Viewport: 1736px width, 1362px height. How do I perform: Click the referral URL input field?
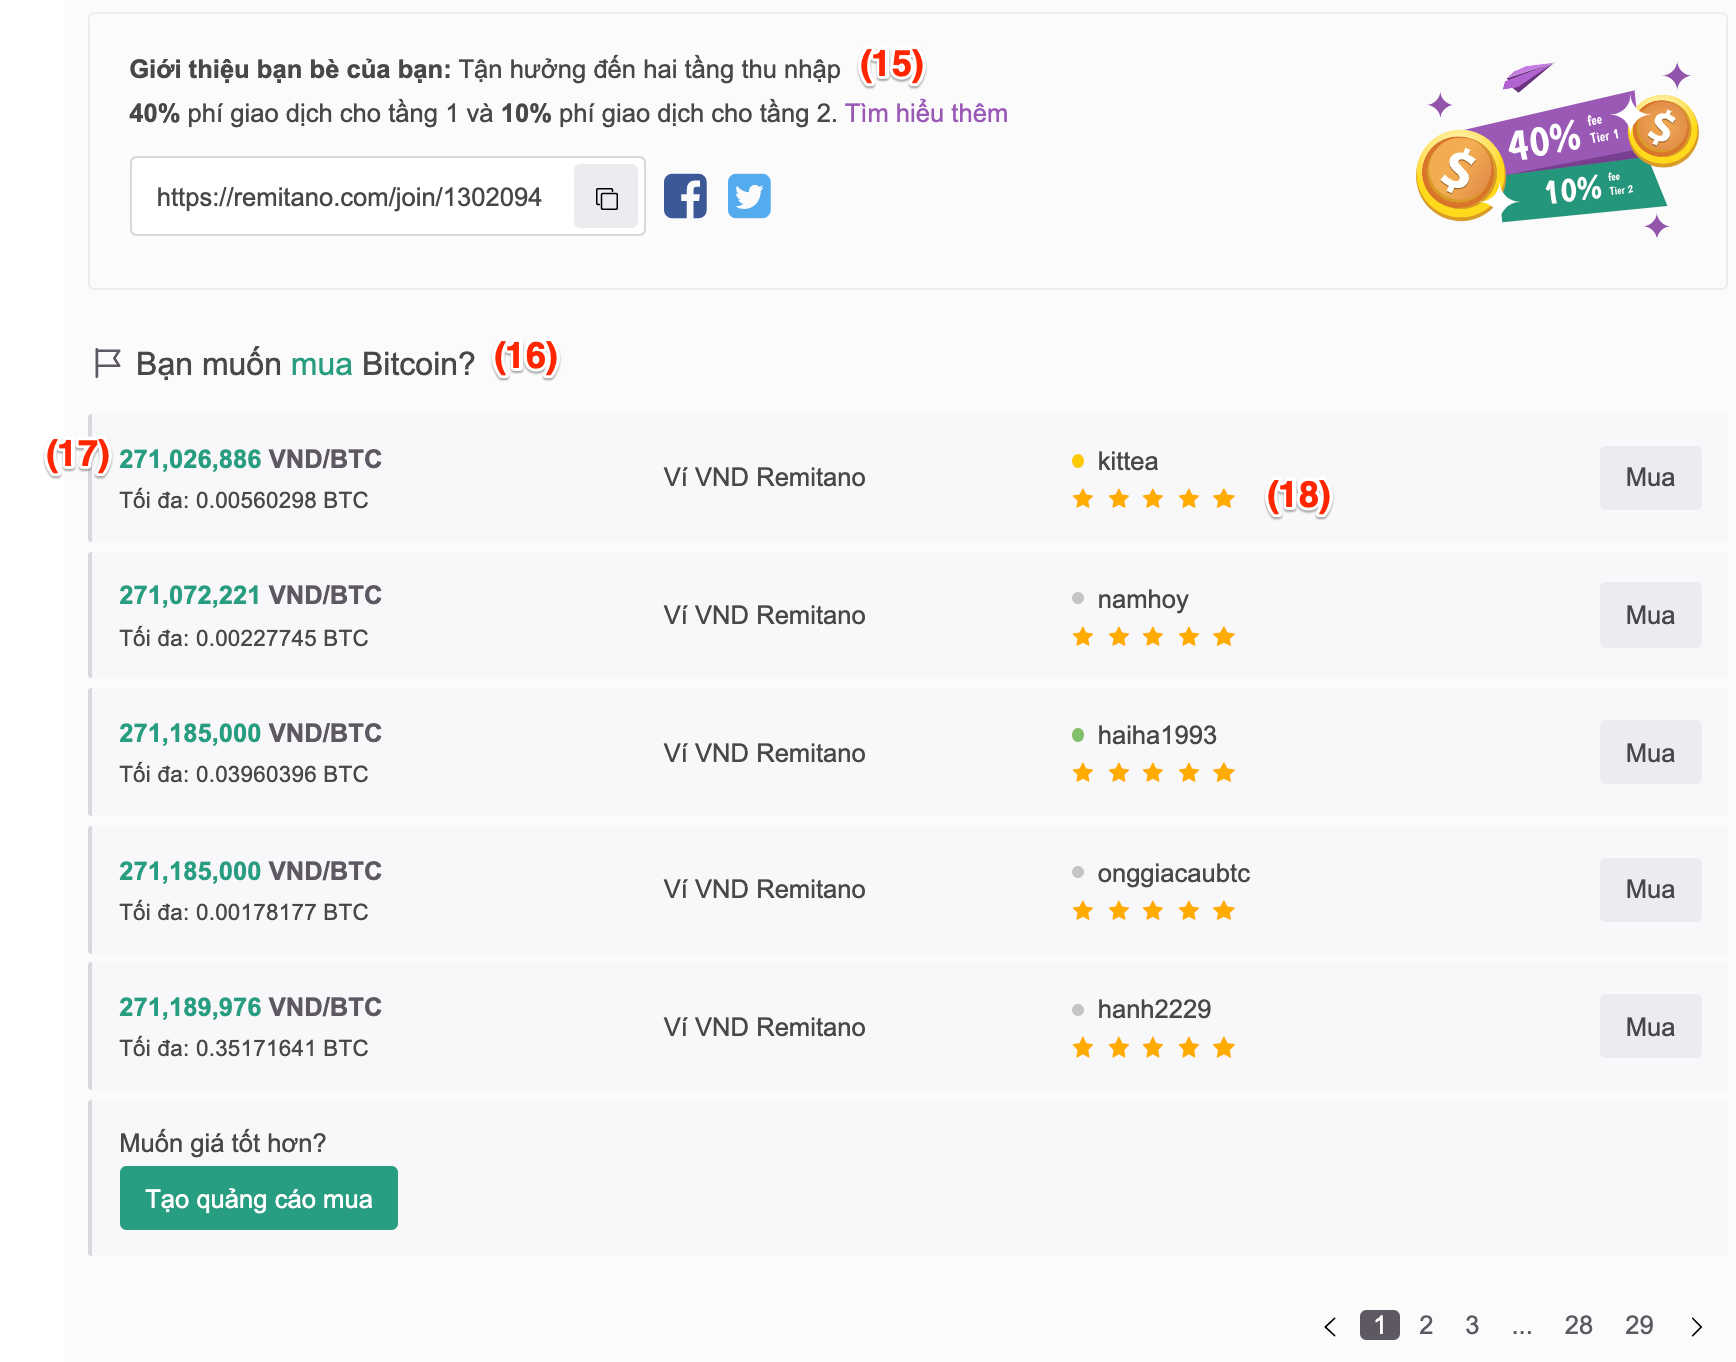pyautogui.click(x=349, y=197)
